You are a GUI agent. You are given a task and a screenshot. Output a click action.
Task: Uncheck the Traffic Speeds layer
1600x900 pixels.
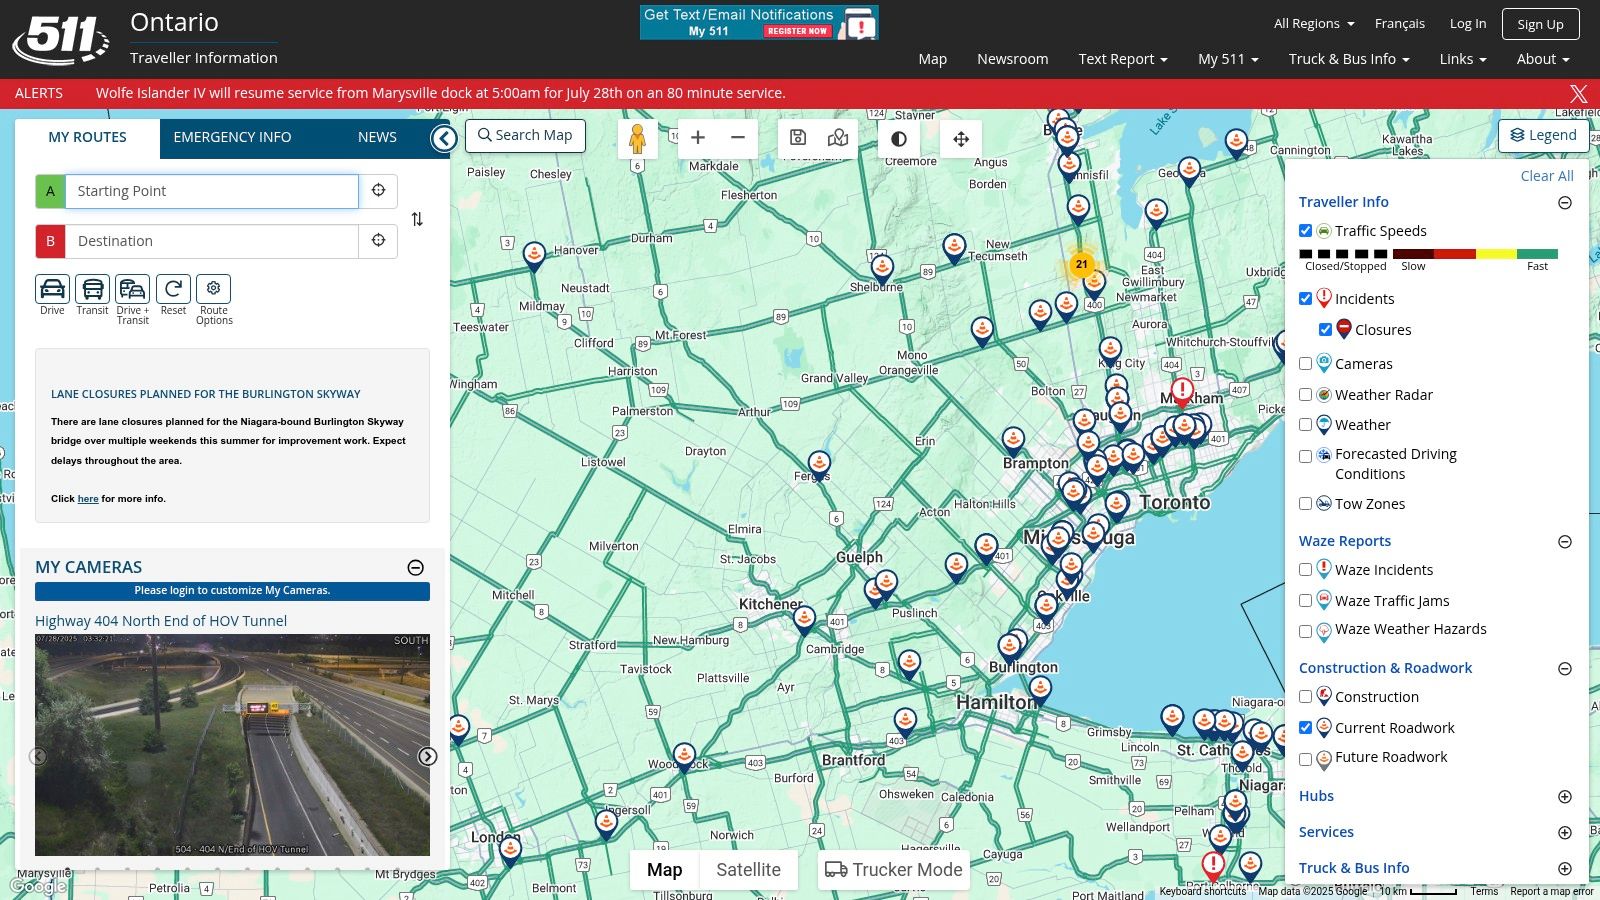1305,231
